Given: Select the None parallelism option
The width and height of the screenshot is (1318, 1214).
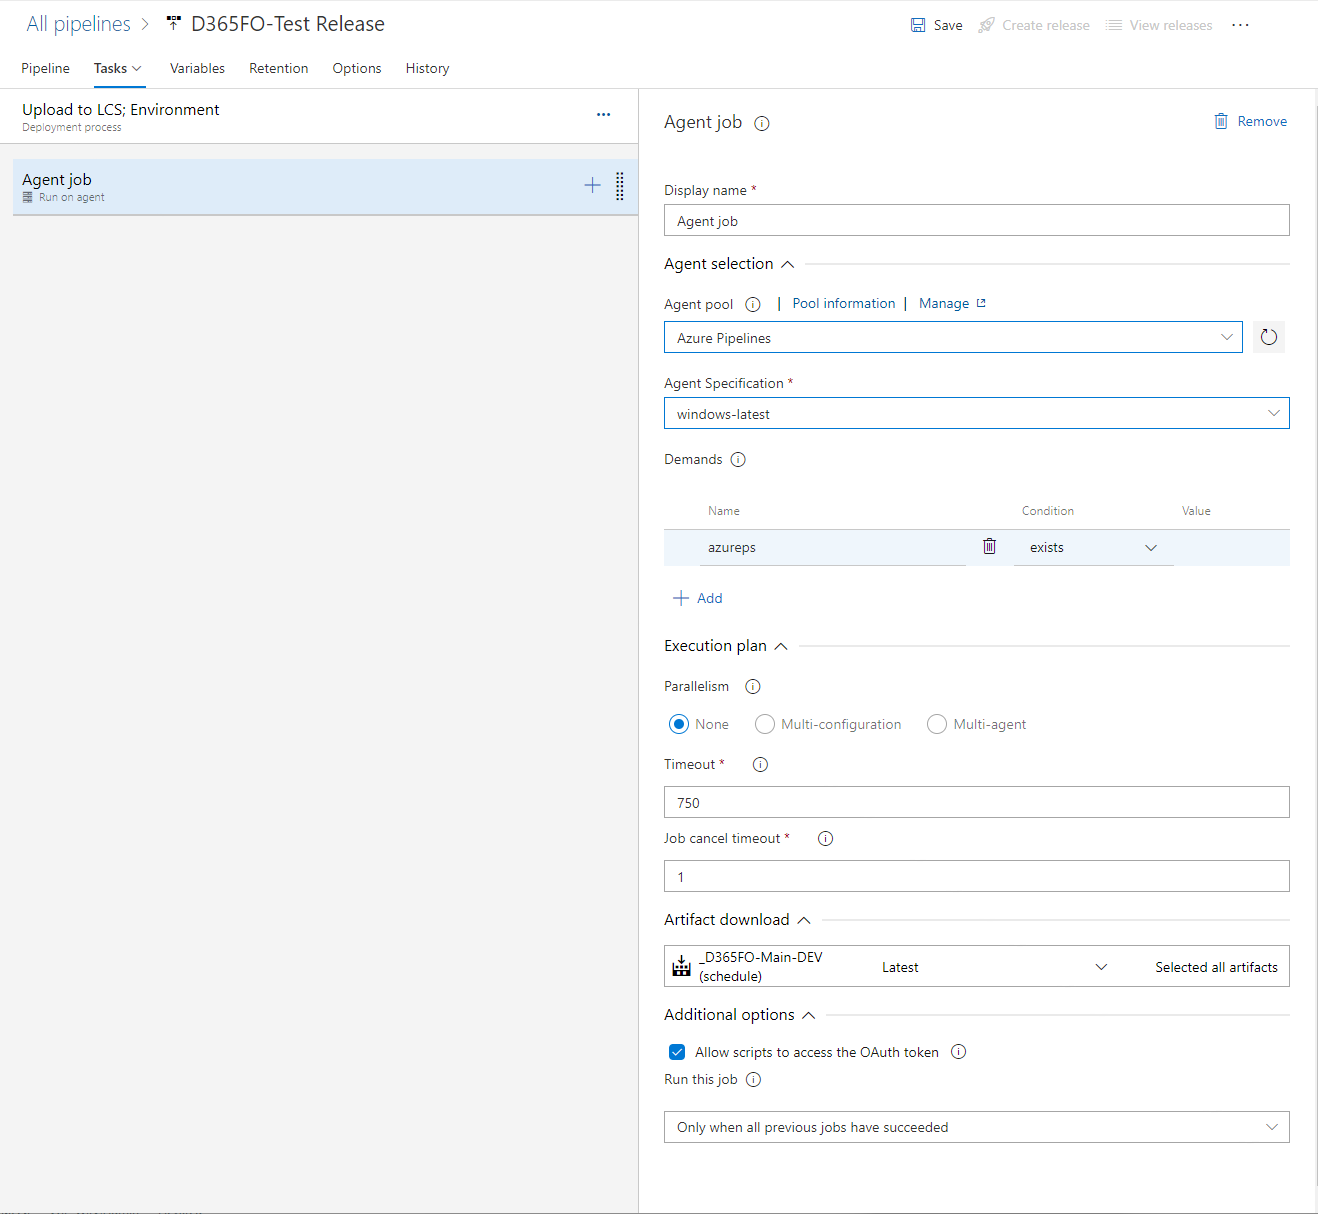Looking at the screenshot, I should (x=679, y=724).
